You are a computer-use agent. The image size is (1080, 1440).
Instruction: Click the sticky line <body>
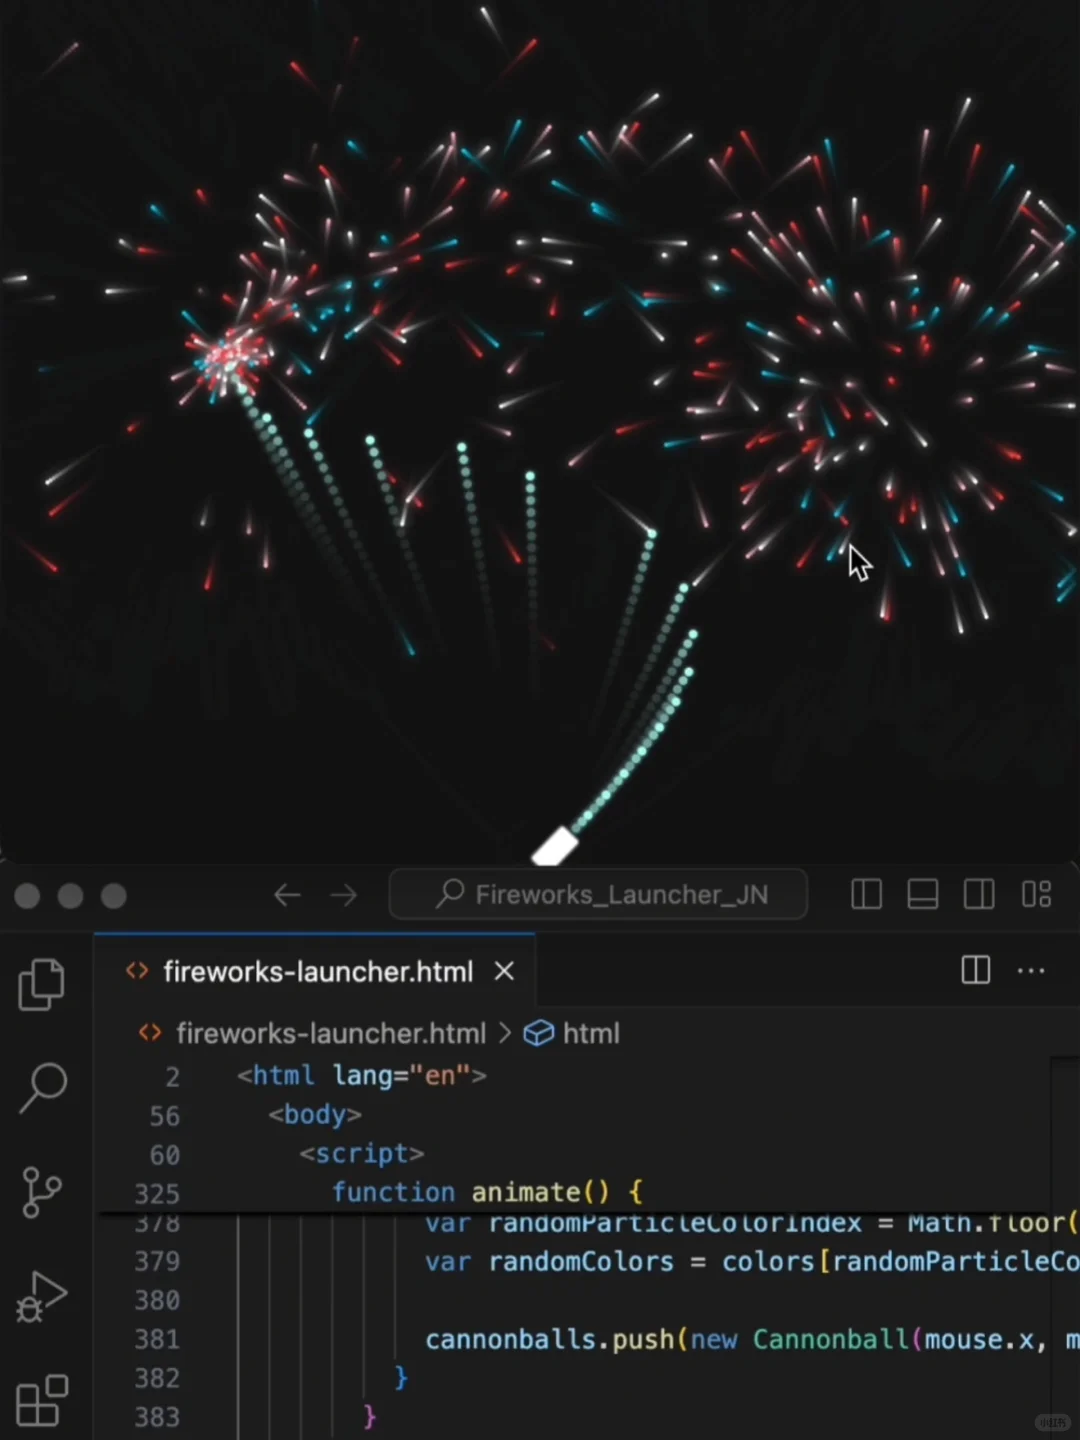315,1115
